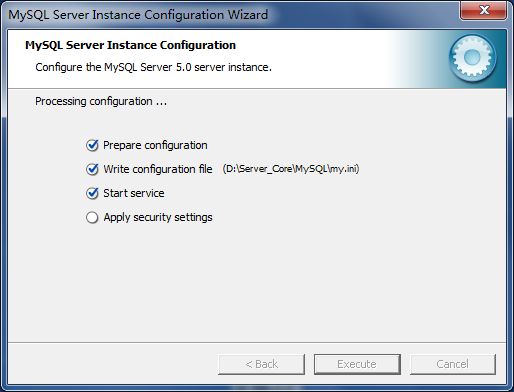Click the empty circle beside Apply security settings
The image size is (514, 392).
point(92,217)
